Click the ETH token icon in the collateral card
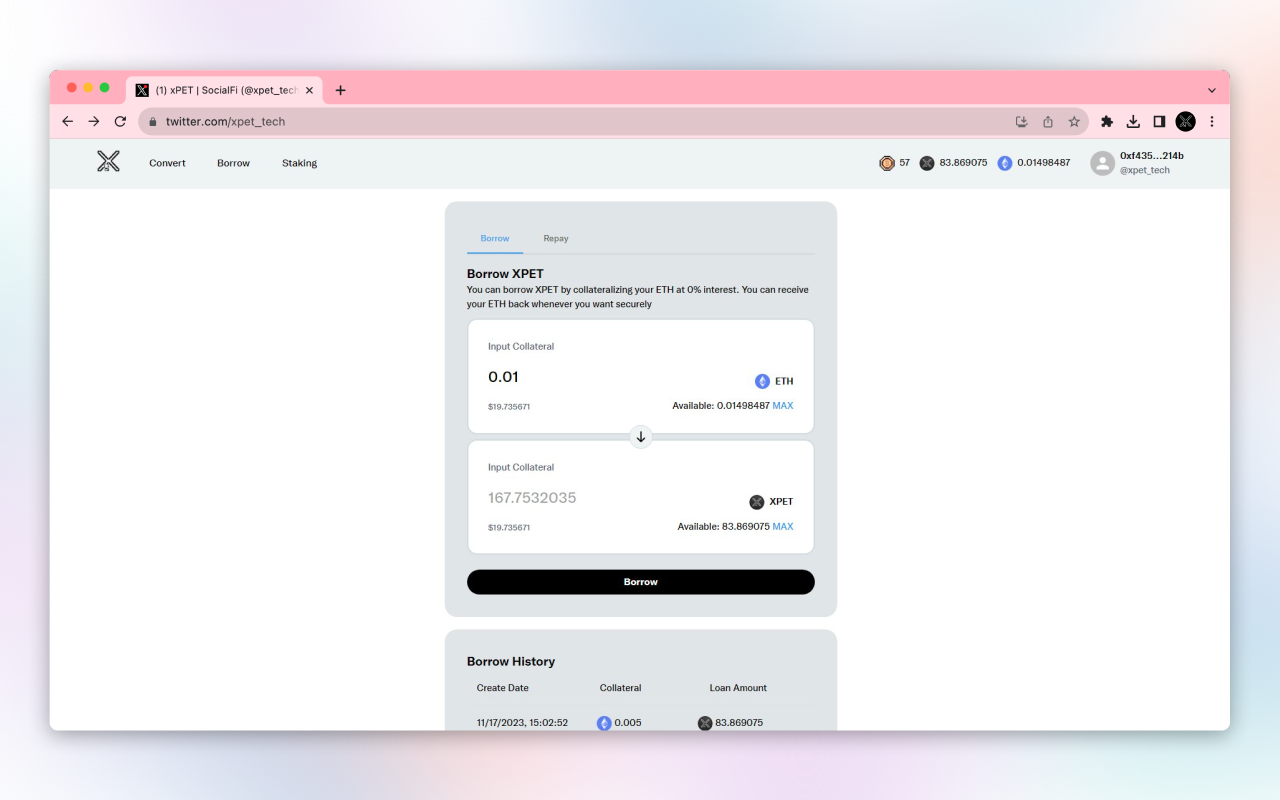 762,381
